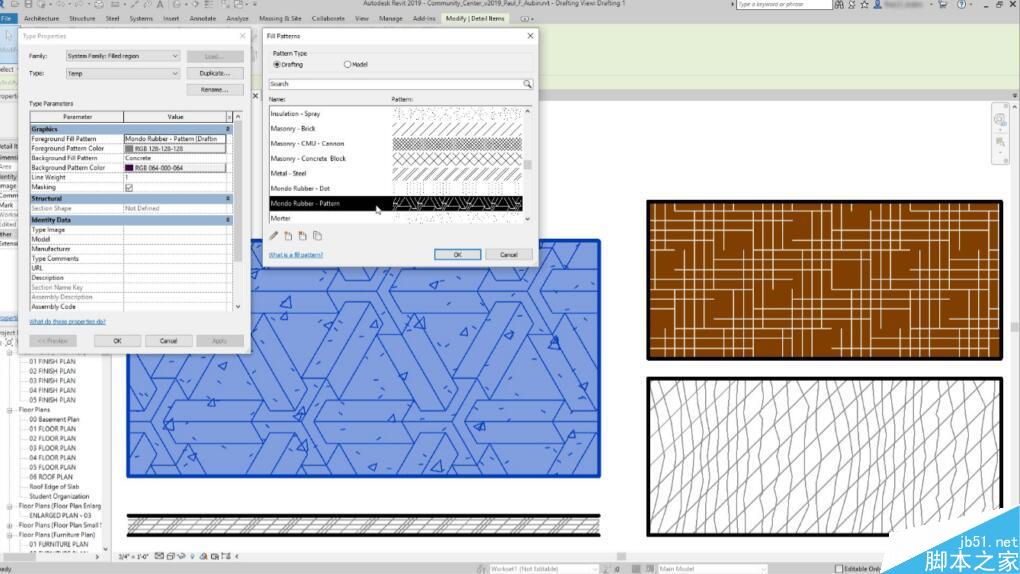Open the Type dropdown showing Temp
This screenshot has width=1020, height=574.
point(122,74)
